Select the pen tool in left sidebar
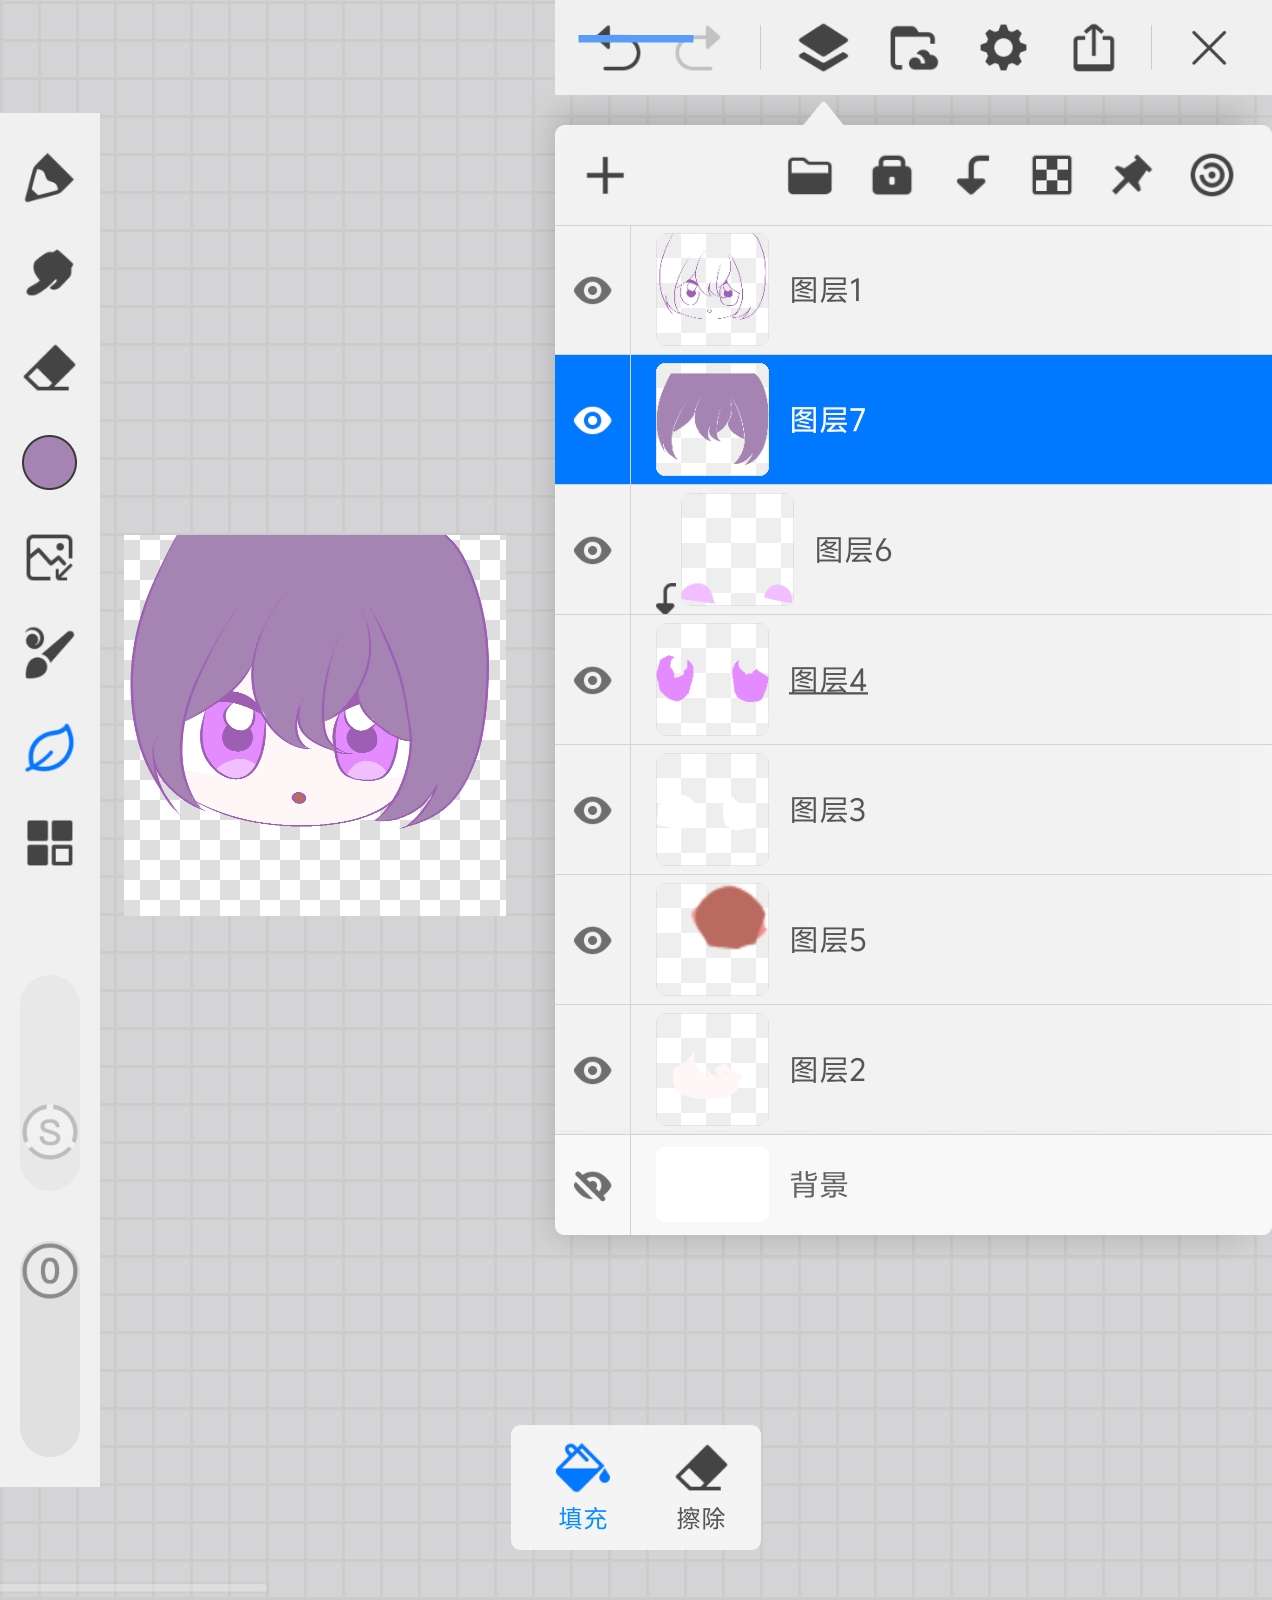This screenshot has height=1600, width=1272. pyautogui.click(x=49, y=179)
